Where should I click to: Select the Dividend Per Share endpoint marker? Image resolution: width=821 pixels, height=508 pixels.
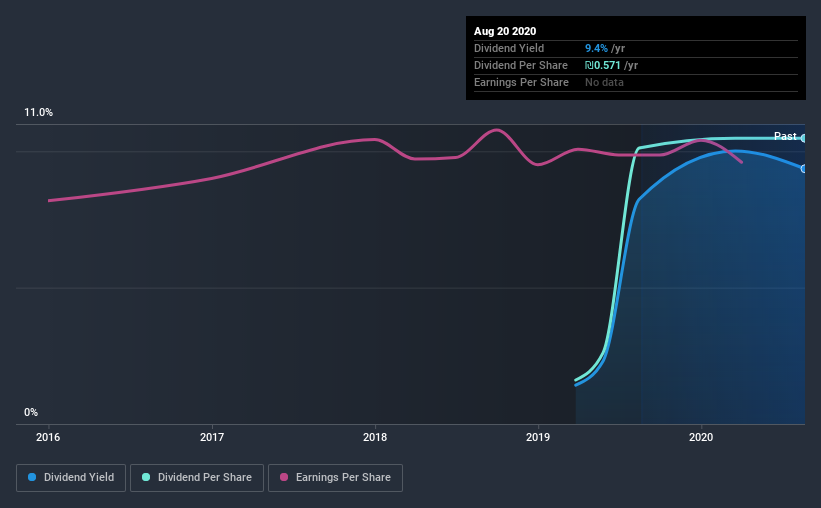click(x=804, y=138)
